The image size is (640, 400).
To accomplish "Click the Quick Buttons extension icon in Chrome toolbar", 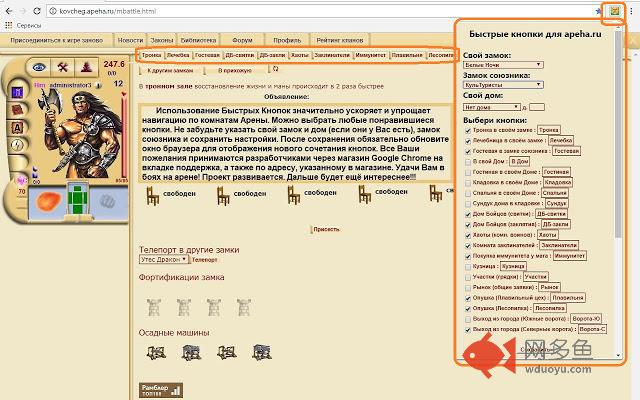I will pyautogui.click(x=615, y=11).
